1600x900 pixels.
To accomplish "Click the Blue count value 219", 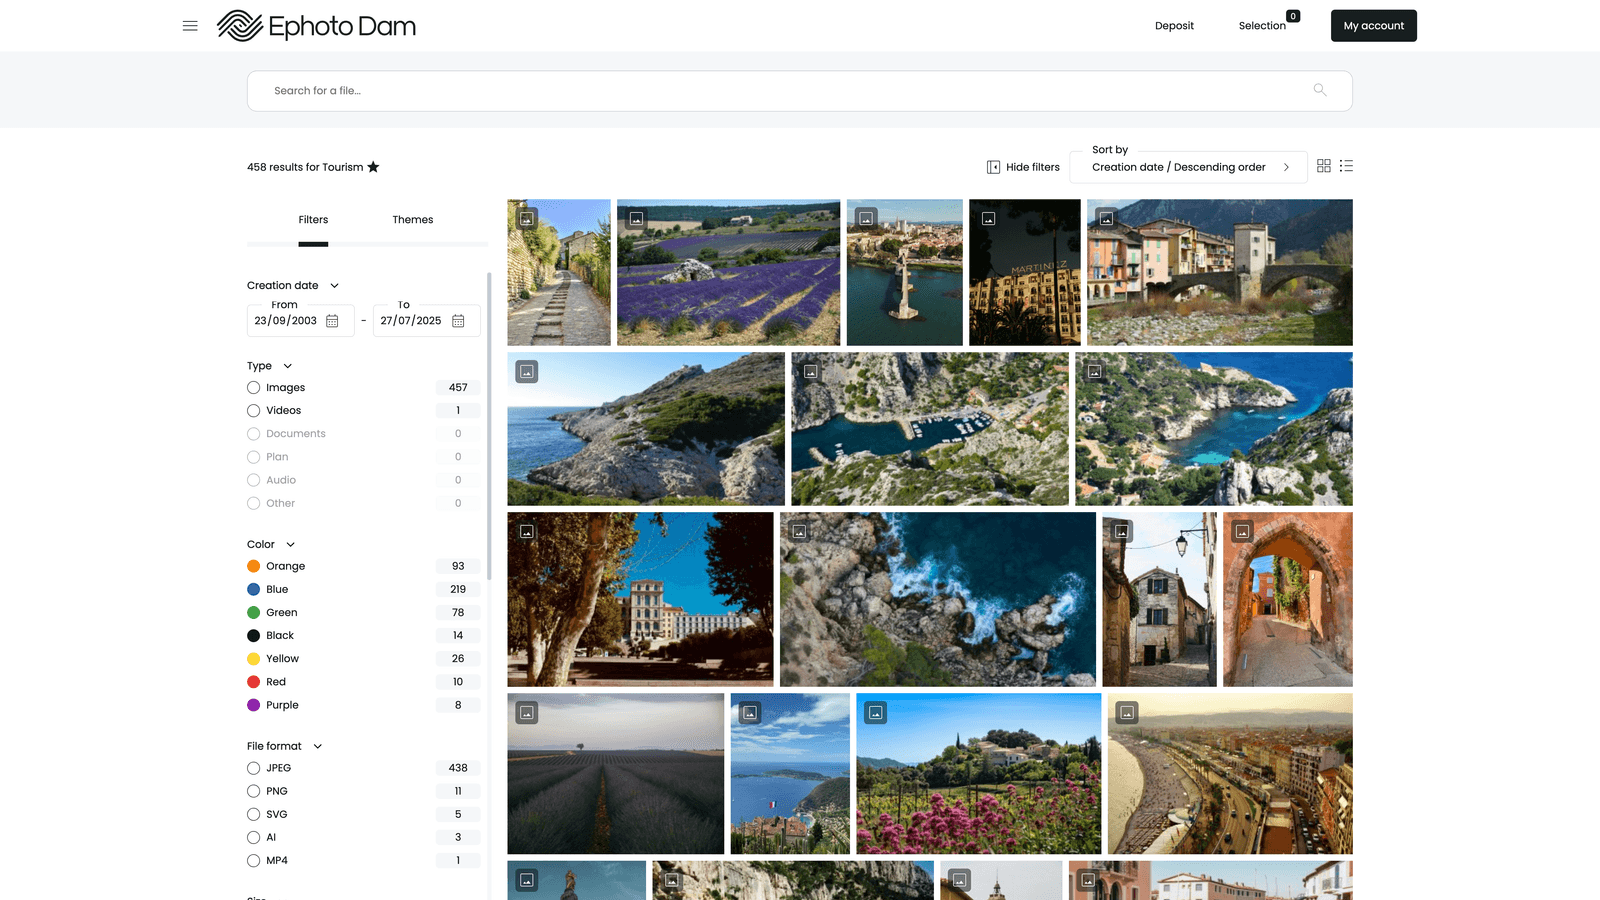I will point(458,589).
